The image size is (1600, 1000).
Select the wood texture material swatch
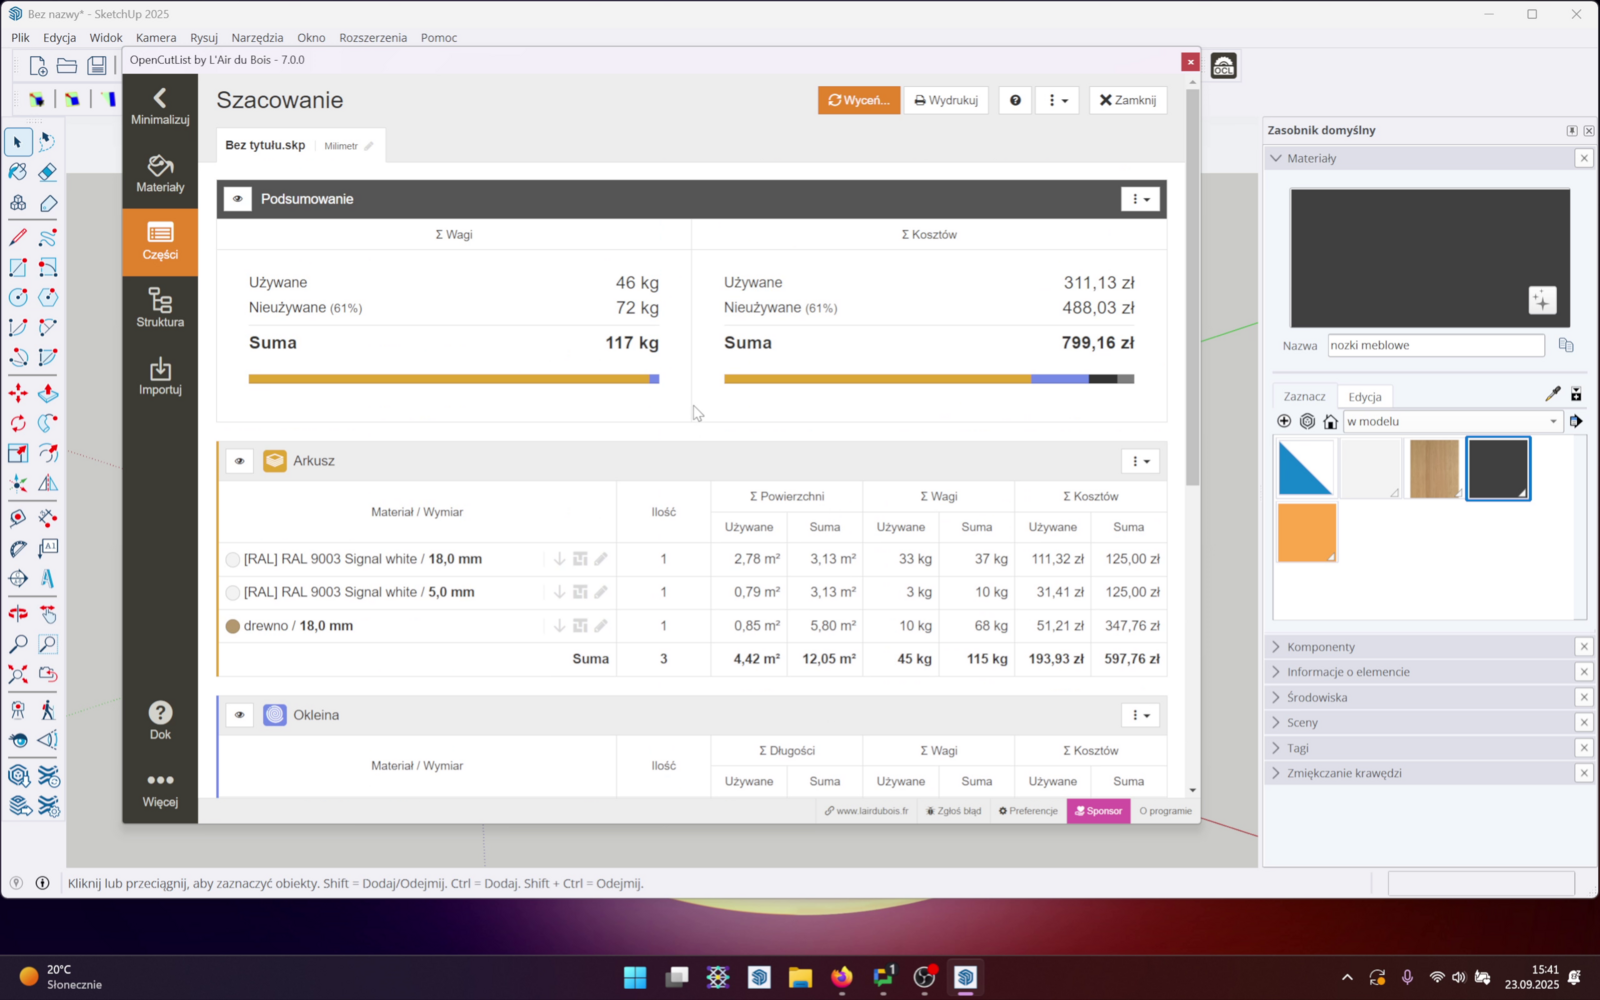1434,468
